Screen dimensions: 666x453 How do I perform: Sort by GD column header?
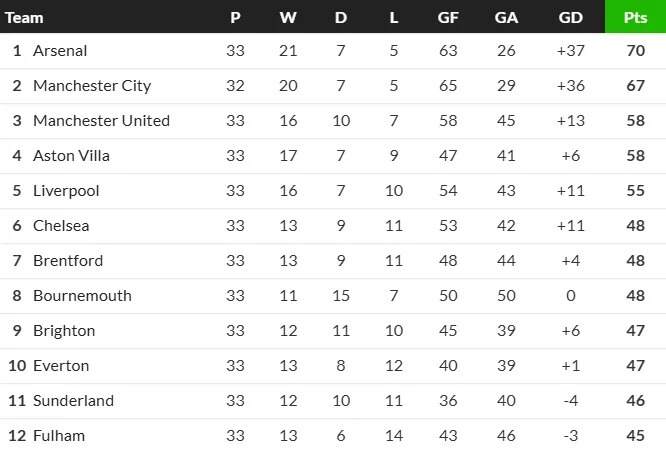(570, 17)
